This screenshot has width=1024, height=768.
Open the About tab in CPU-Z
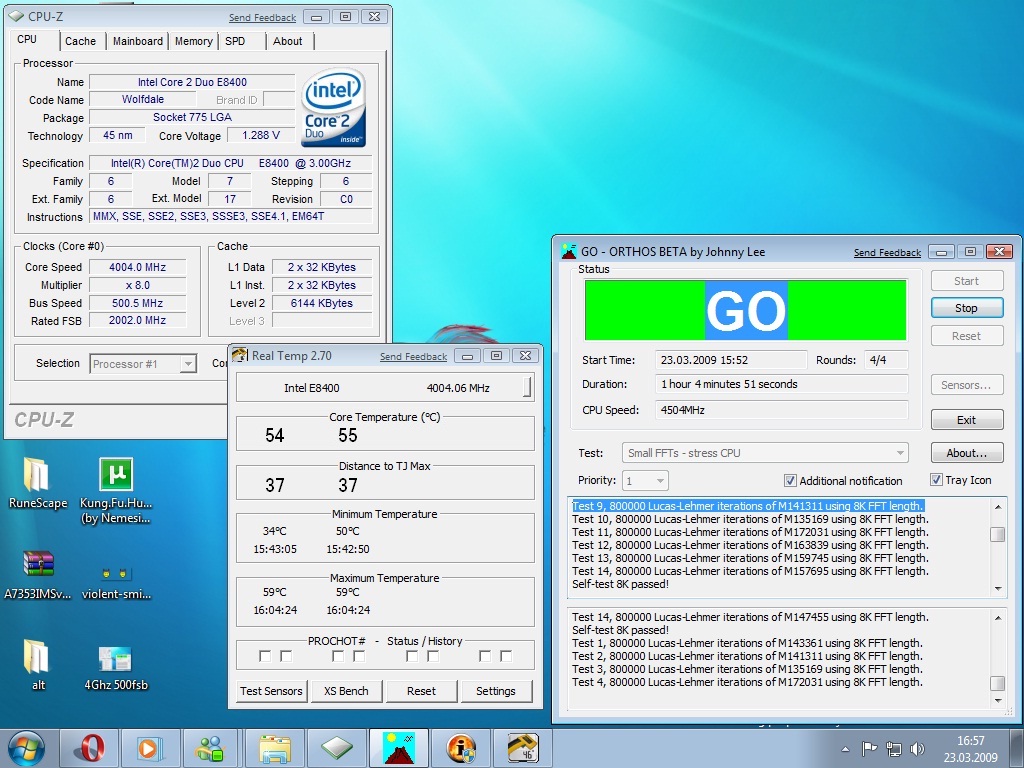[x=287, y=41]
